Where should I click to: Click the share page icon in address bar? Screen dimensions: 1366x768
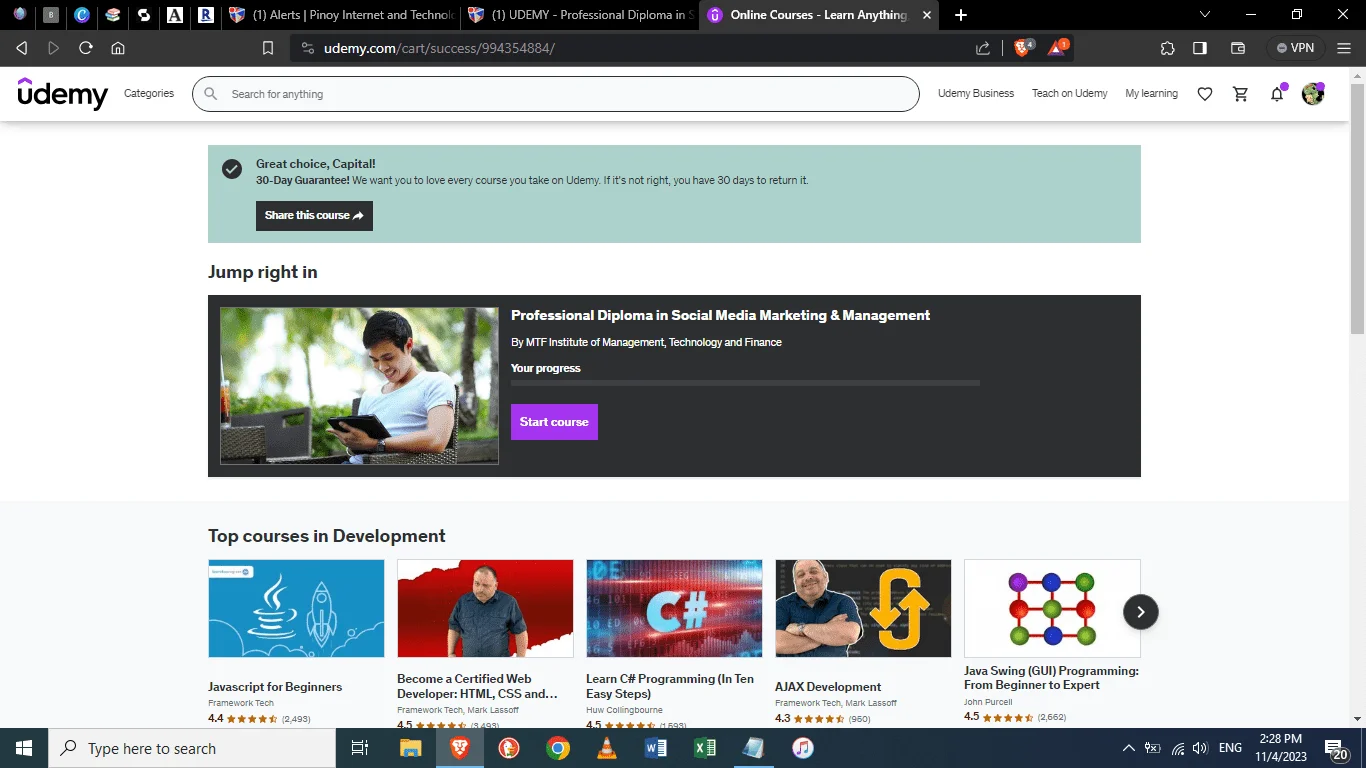(983, 48)
